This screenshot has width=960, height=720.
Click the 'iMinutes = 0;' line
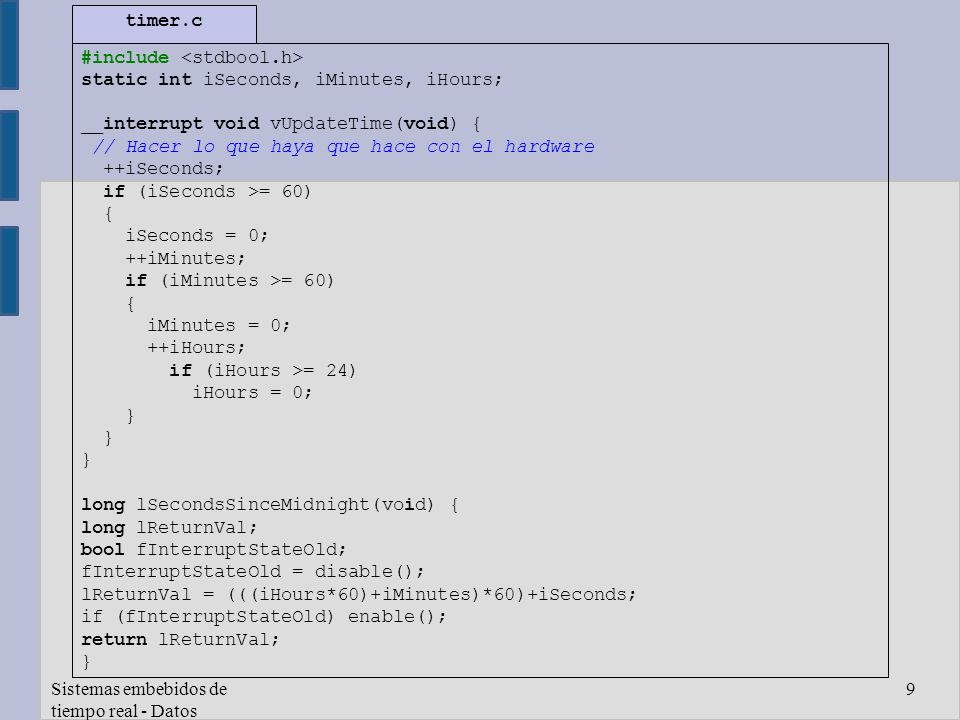point(219,325)
